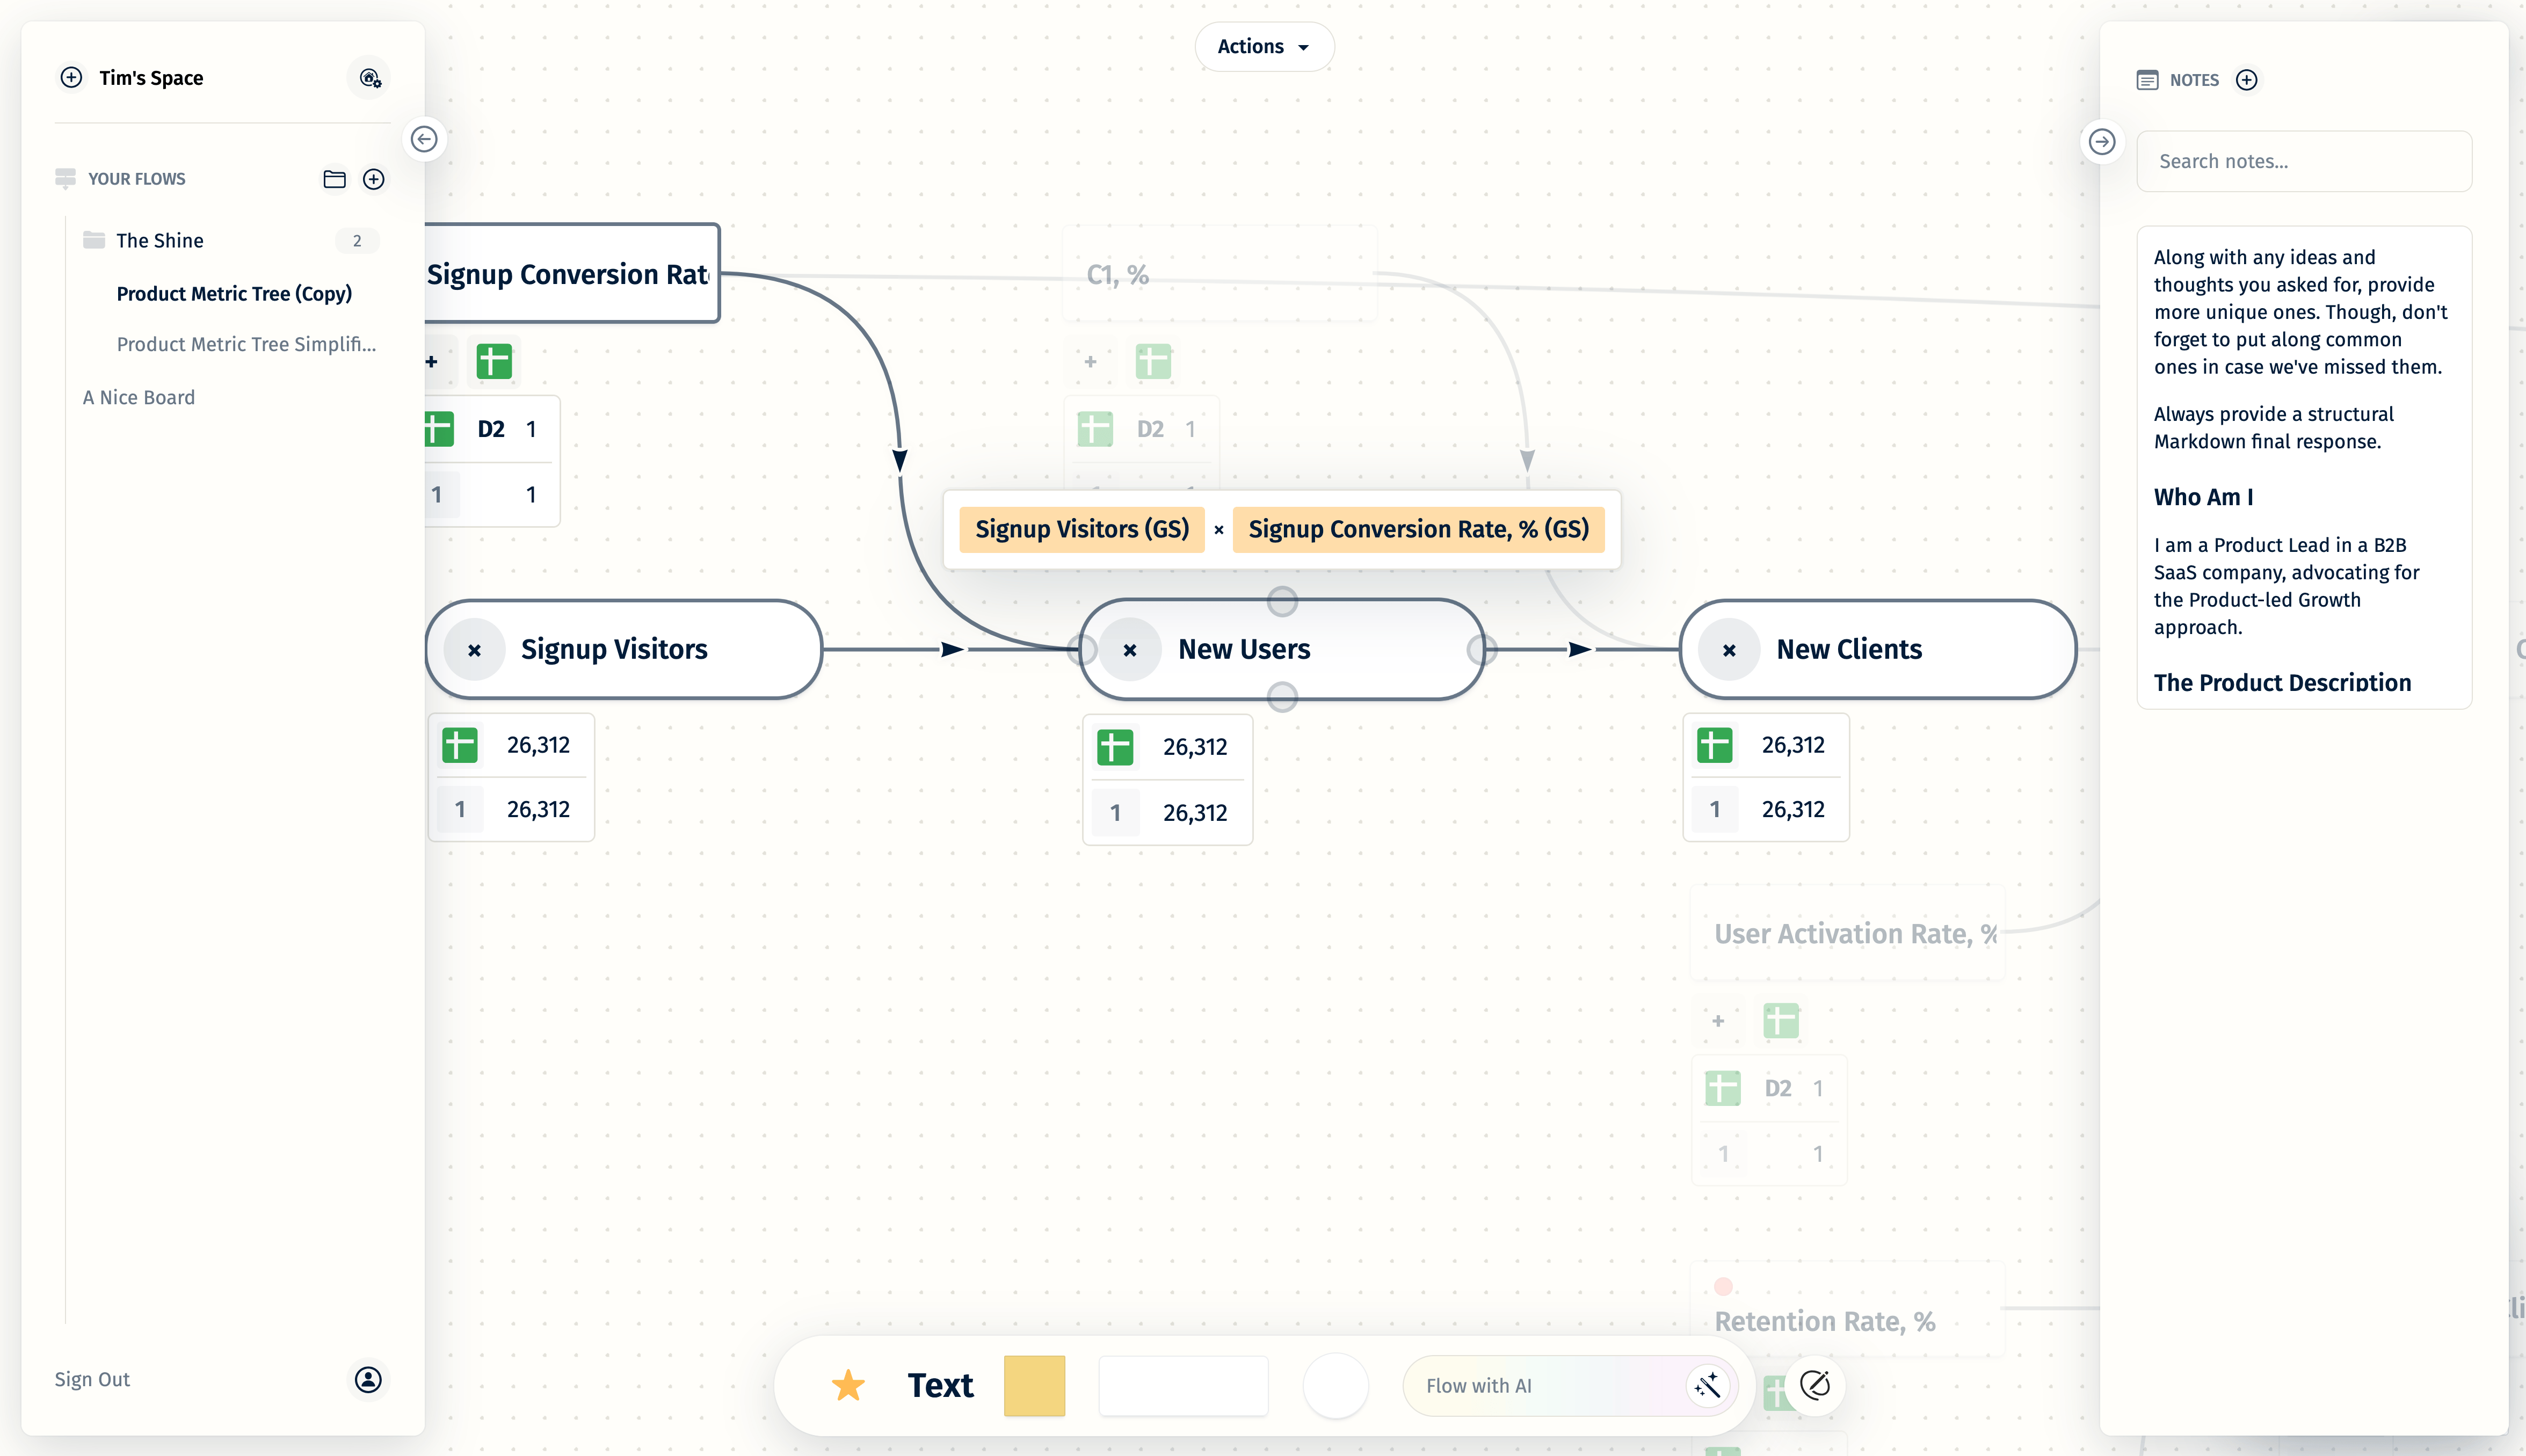Click Google Sheets icon under Signup Visitors
This screenshot has width=2526, height=1456.
(460, 745)
